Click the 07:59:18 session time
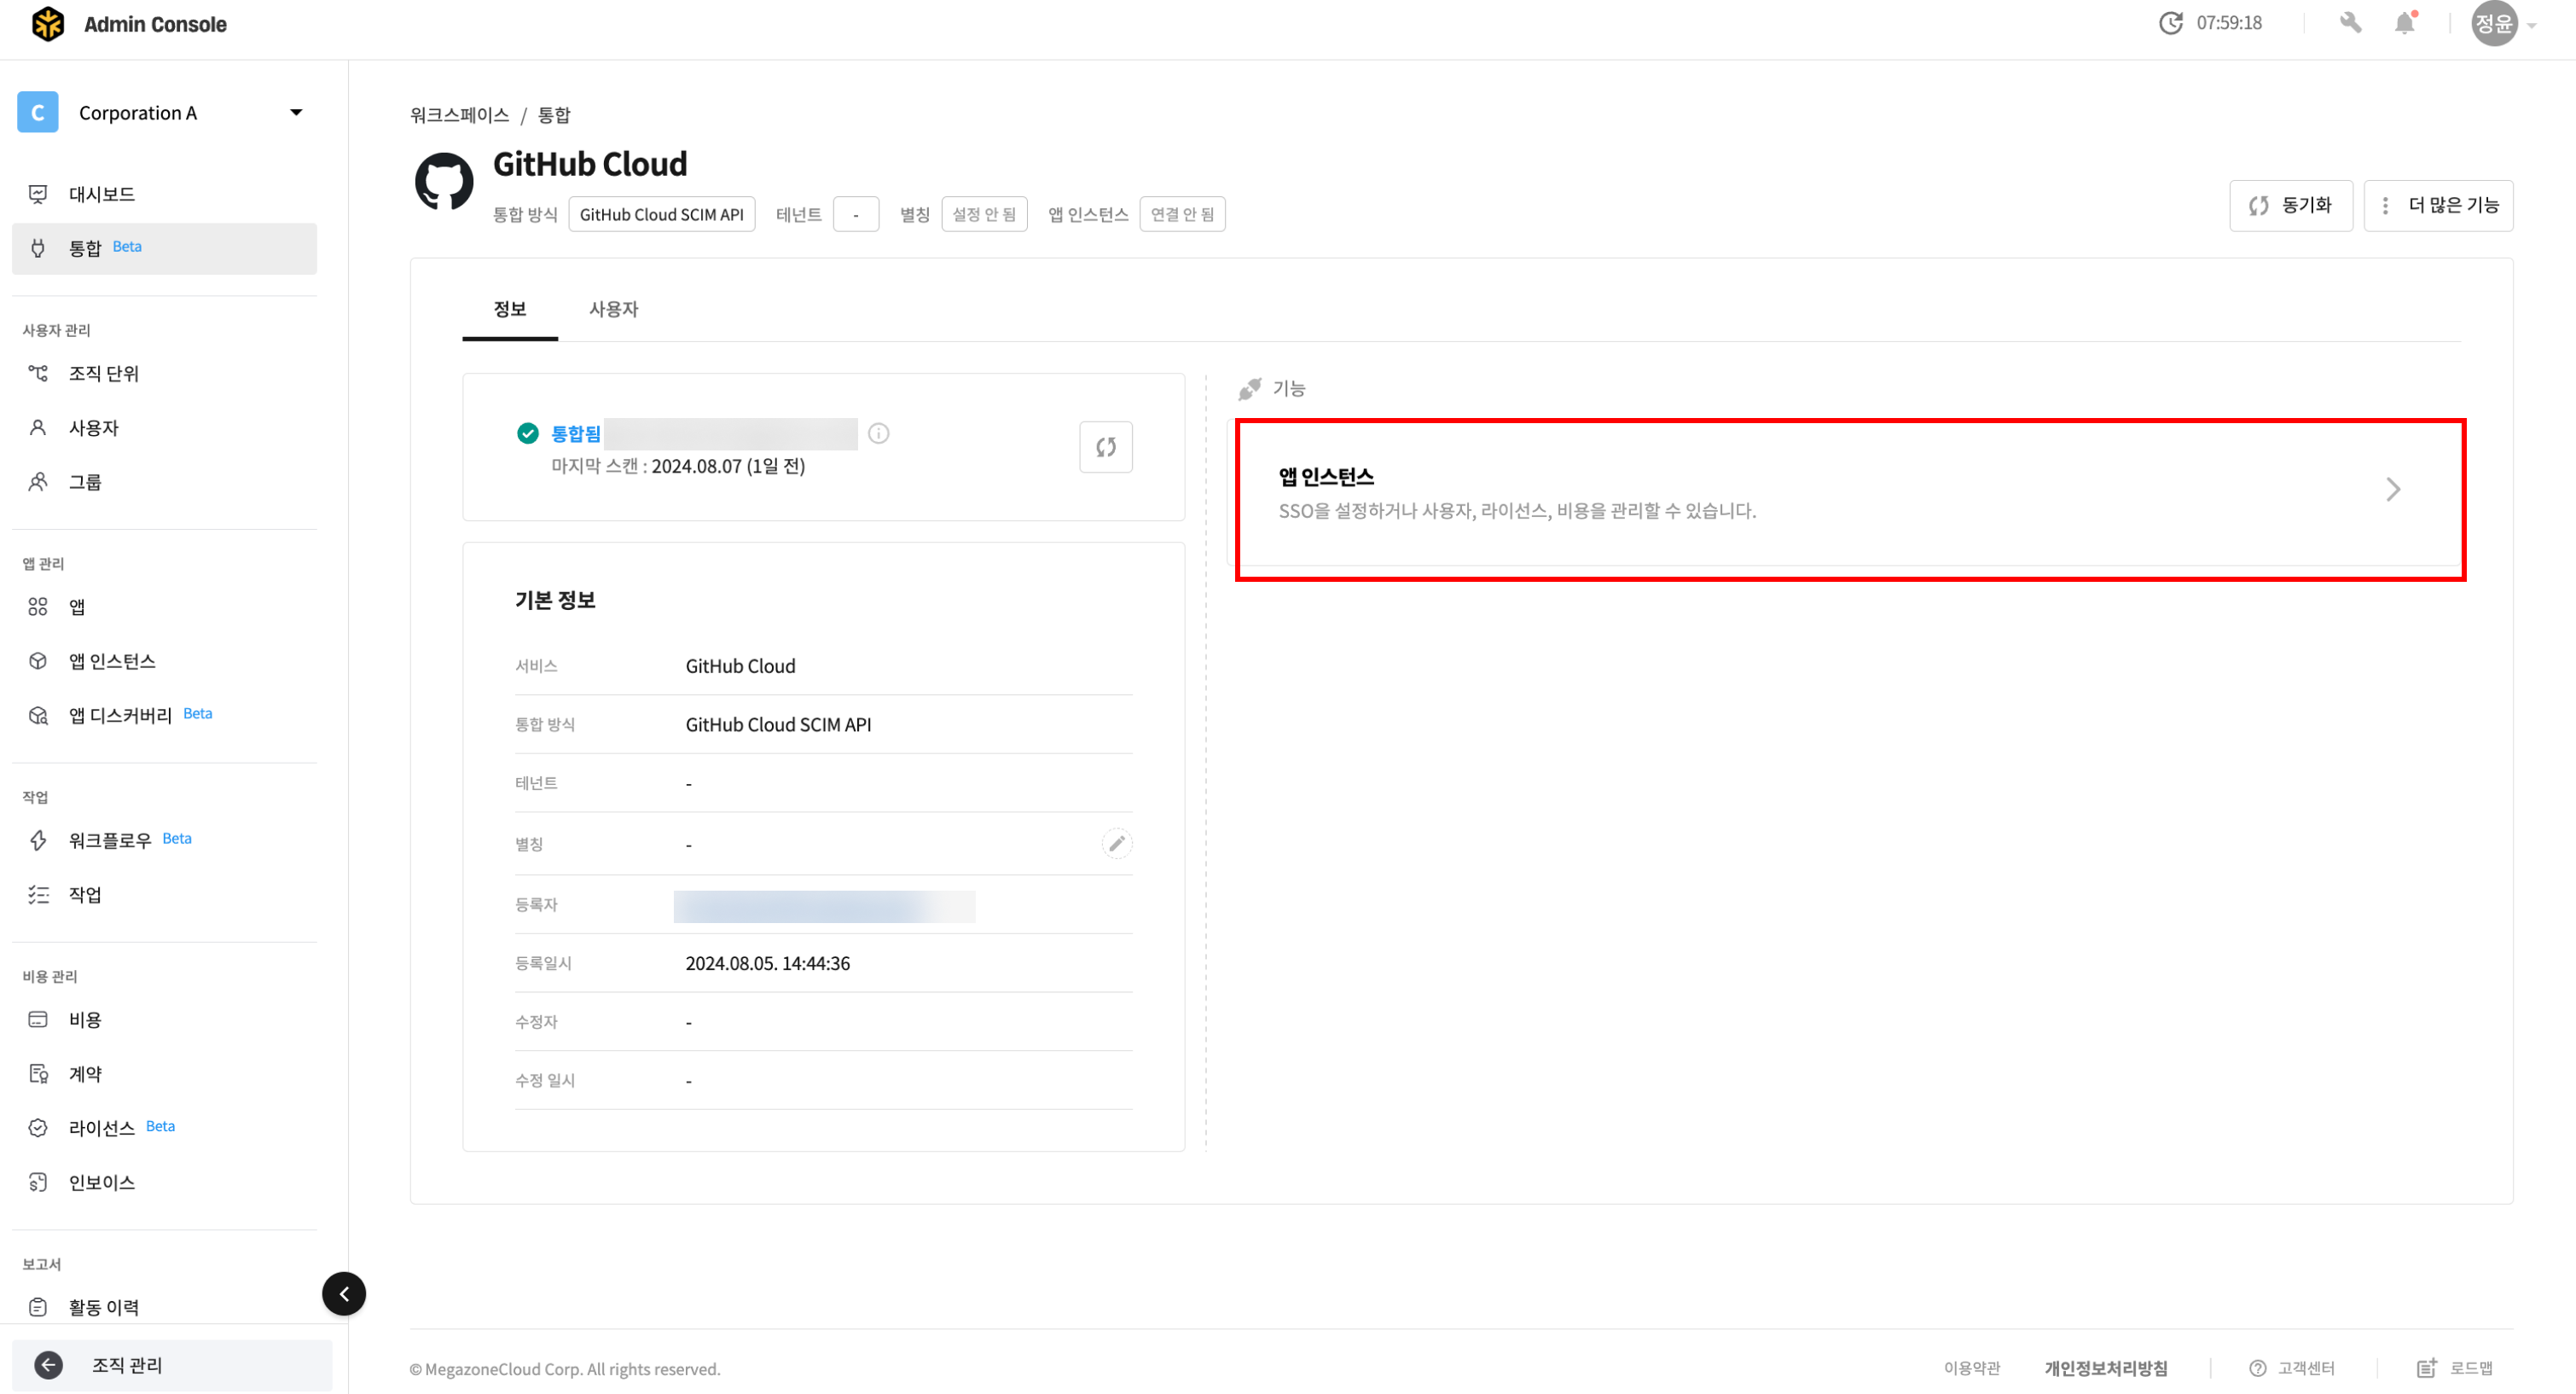Image resolution: width=2576 pixels, height=1394 pixels. click(2229, 23)
